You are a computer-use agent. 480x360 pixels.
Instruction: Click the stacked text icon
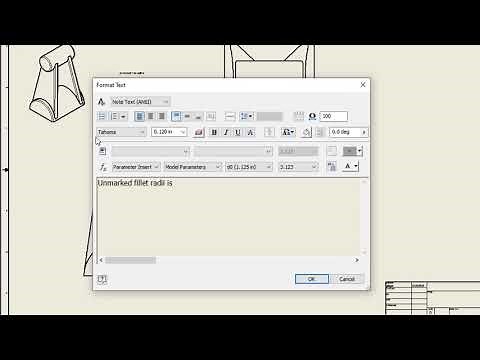(x=269, y=132)
